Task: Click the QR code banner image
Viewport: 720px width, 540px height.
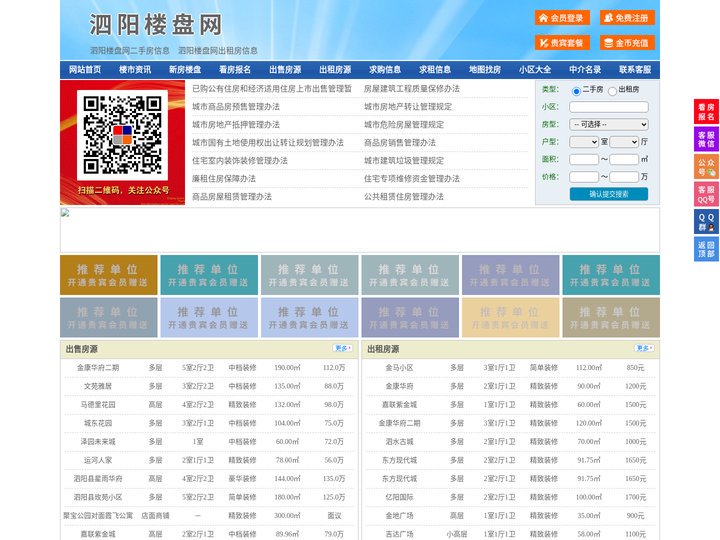Action: [123, 142]
